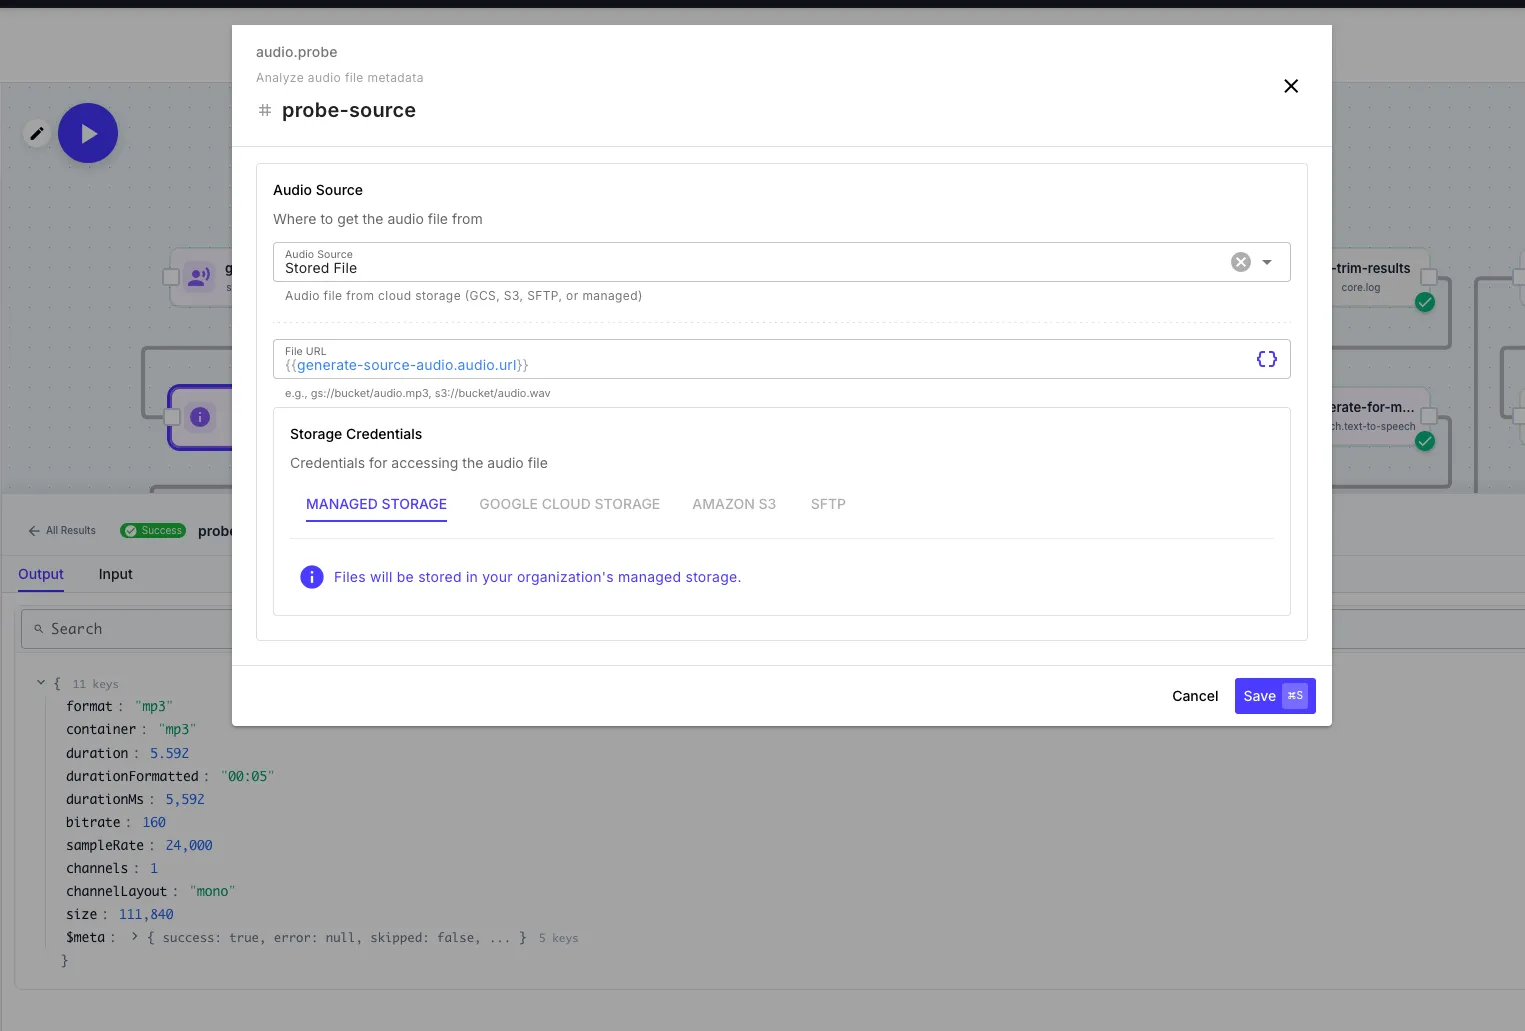Image resolution: width=1525 pixels, height=1031 pixels.
Task: Select the AMAZON S3 tab
Action: point(734,504)
